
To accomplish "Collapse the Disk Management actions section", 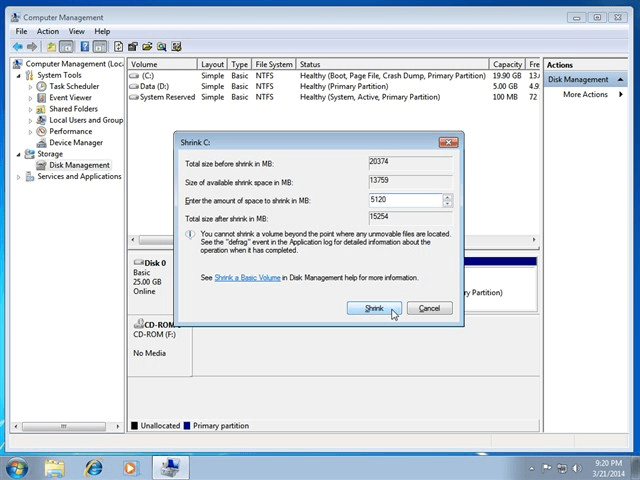I will pos(620,80).
